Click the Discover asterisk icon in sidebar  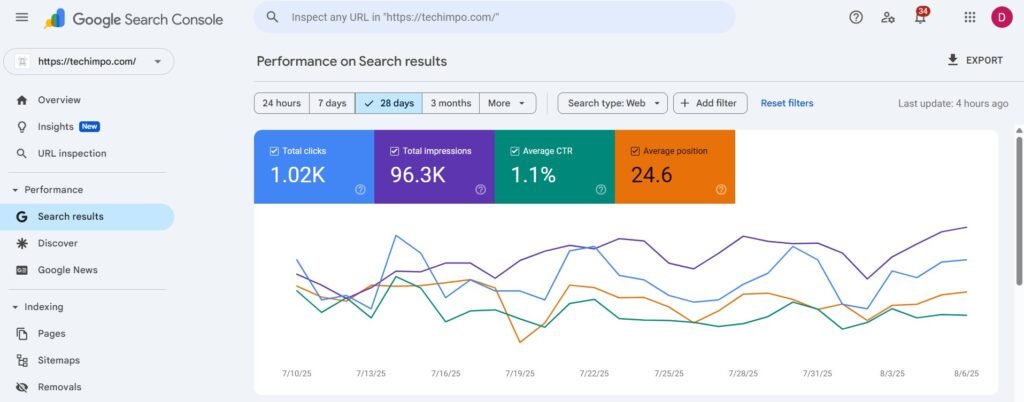(22, 243)
